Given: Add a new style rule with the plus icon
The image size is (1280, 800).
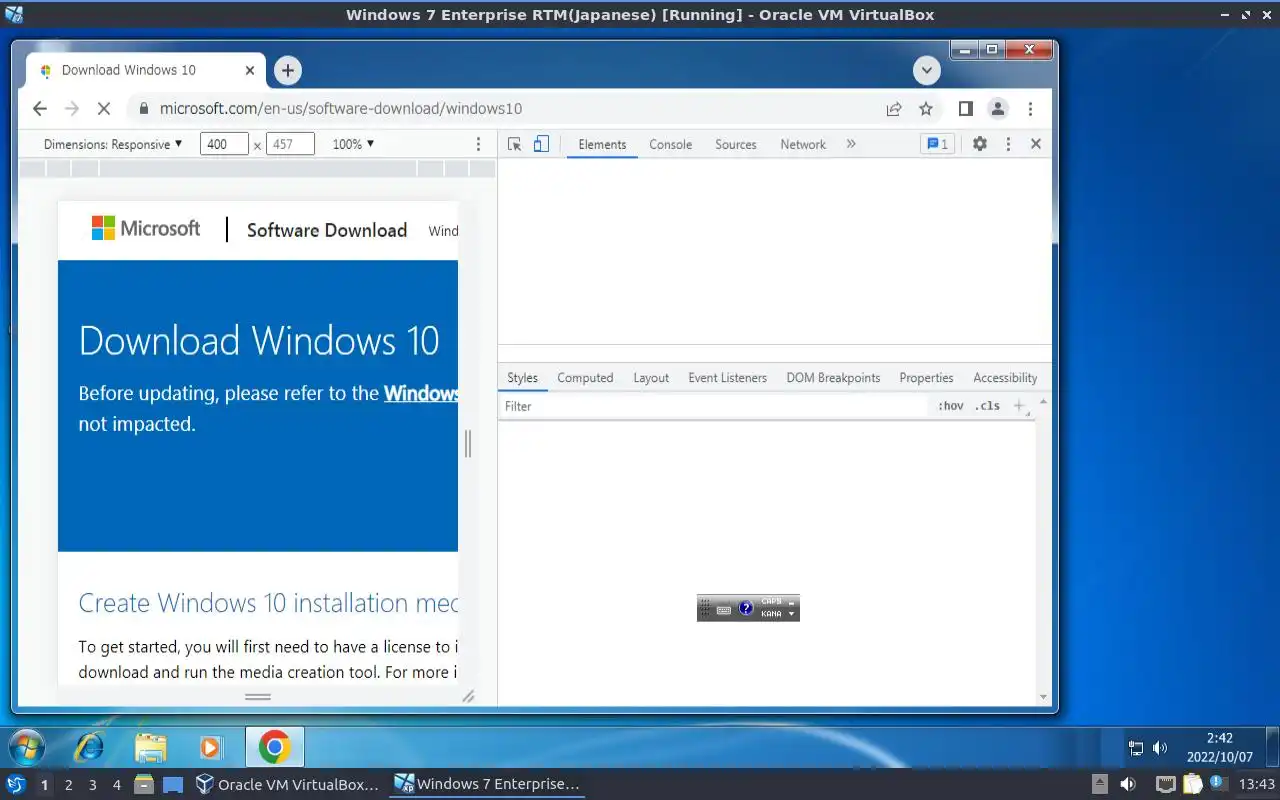Looking at the screenshot, I should [x=1019, y=406].
